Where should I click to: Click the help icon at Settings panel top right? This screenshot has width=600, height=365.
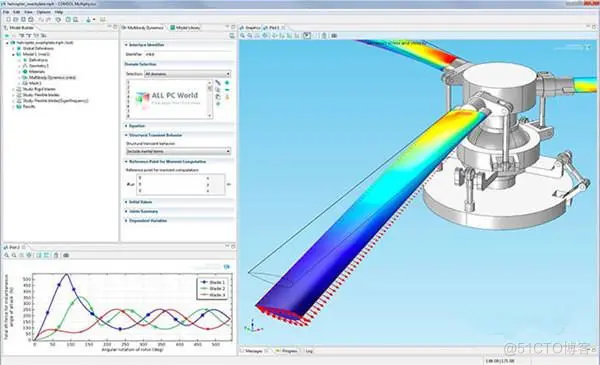[232, 36]
